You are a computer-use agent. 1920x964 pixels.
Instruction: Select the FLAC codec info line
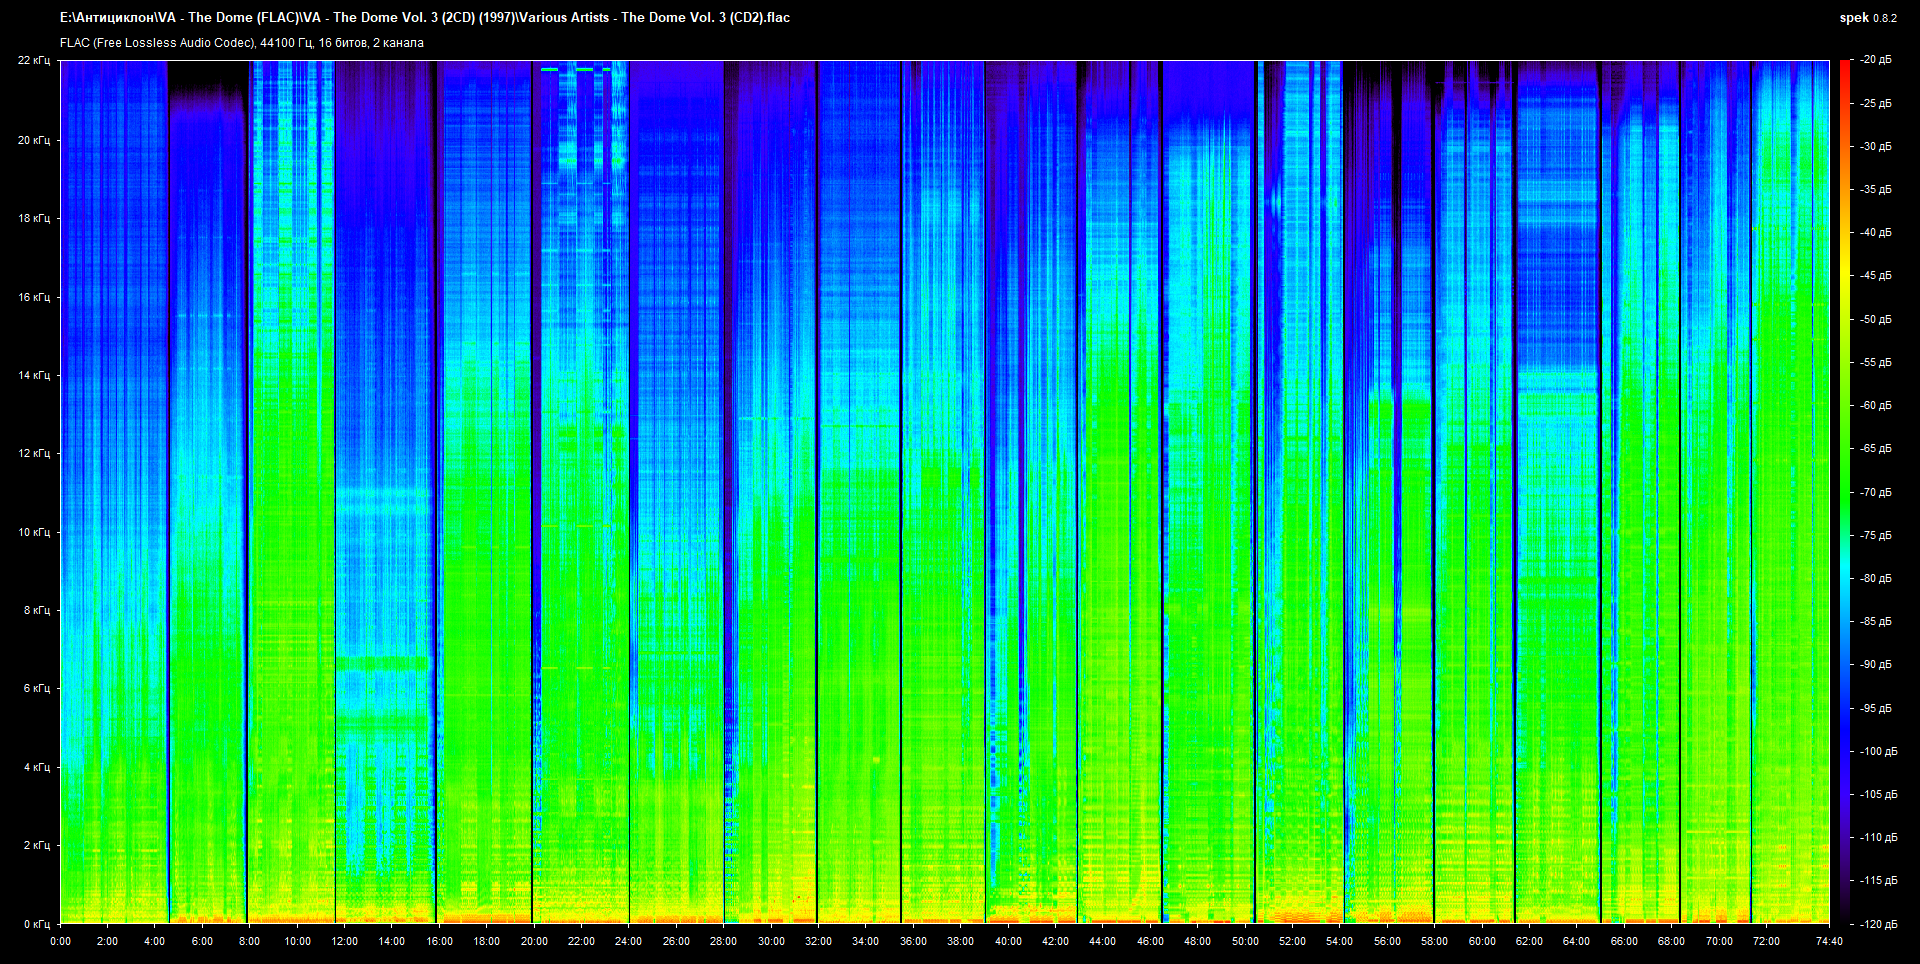(242, 43)
